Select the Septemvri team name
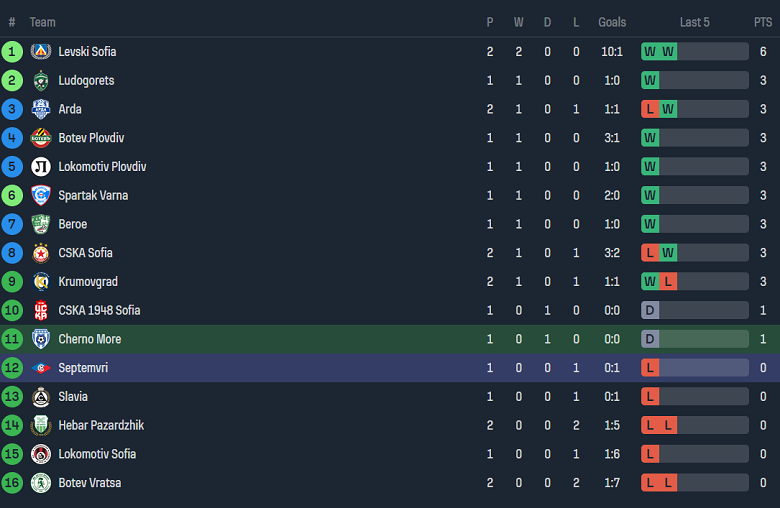The image size is (780, 508). coord(83,368)
